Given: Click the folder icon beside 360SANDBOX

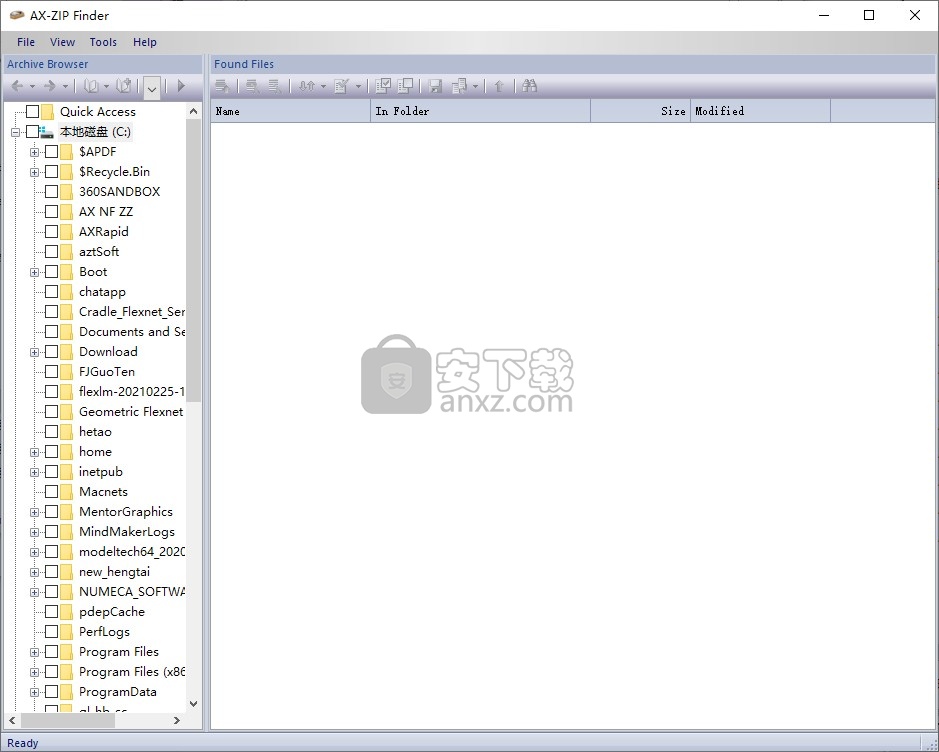Looking at the screenshot, I should 66,192.
